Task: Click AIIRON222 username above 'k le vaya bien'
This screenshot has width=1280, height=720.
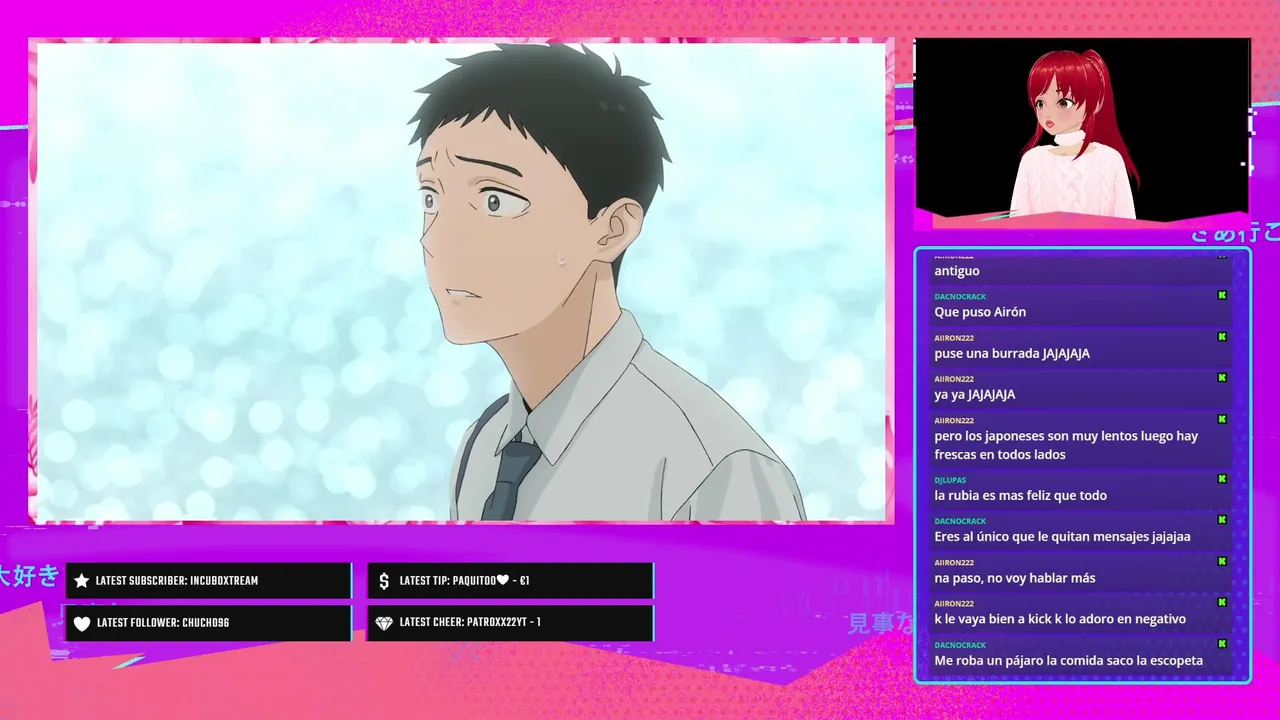Action: (954, 604)
